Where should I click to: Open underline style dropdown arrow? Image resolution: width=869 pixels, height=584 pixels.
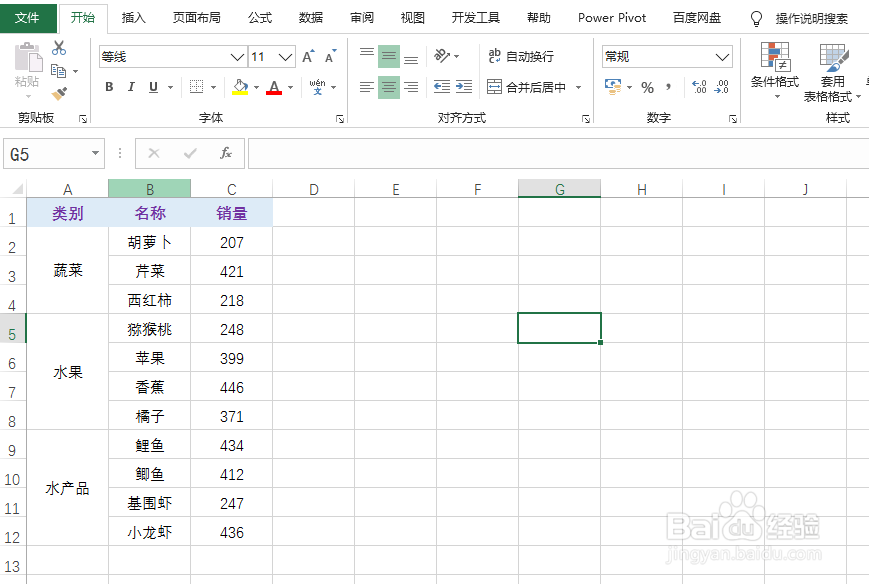[x=170, y=87]
